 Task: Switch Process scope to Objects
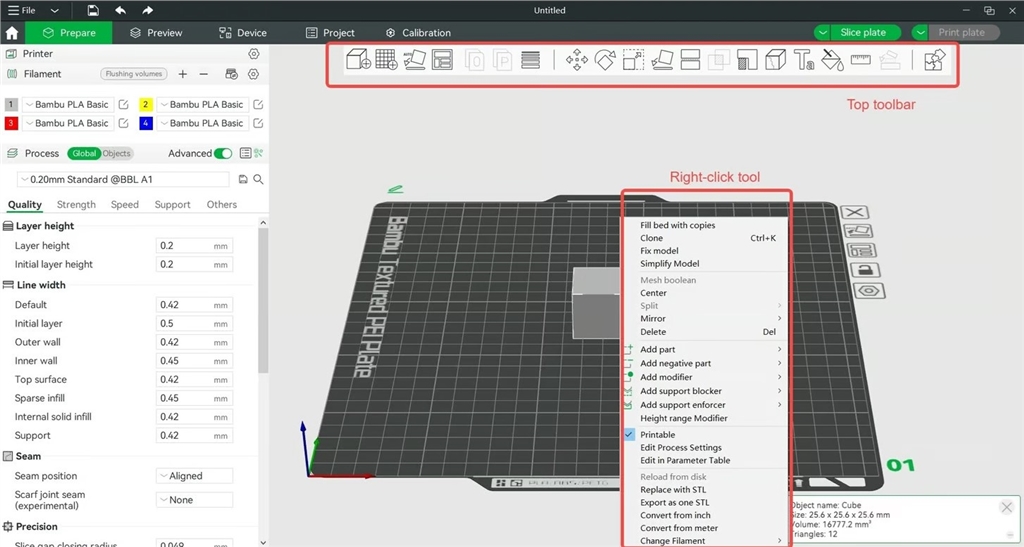coord(116,153)
